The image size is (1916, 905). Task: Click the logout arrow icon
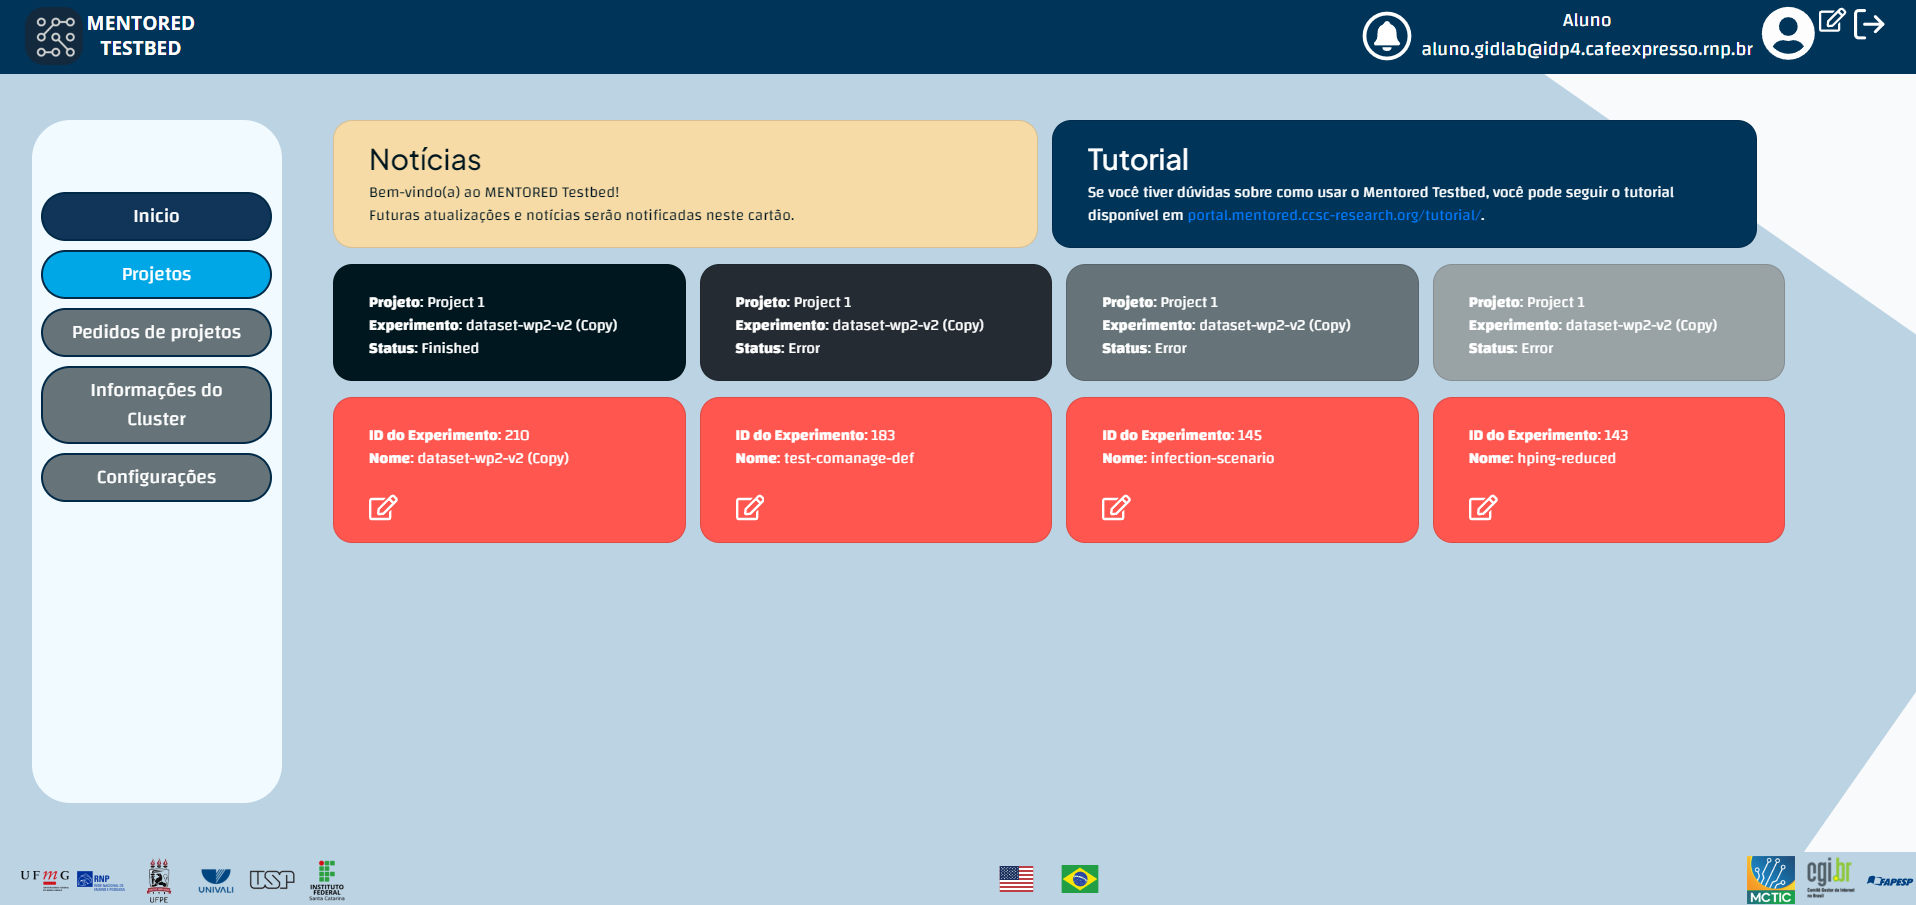click(x=1868, y=24)
